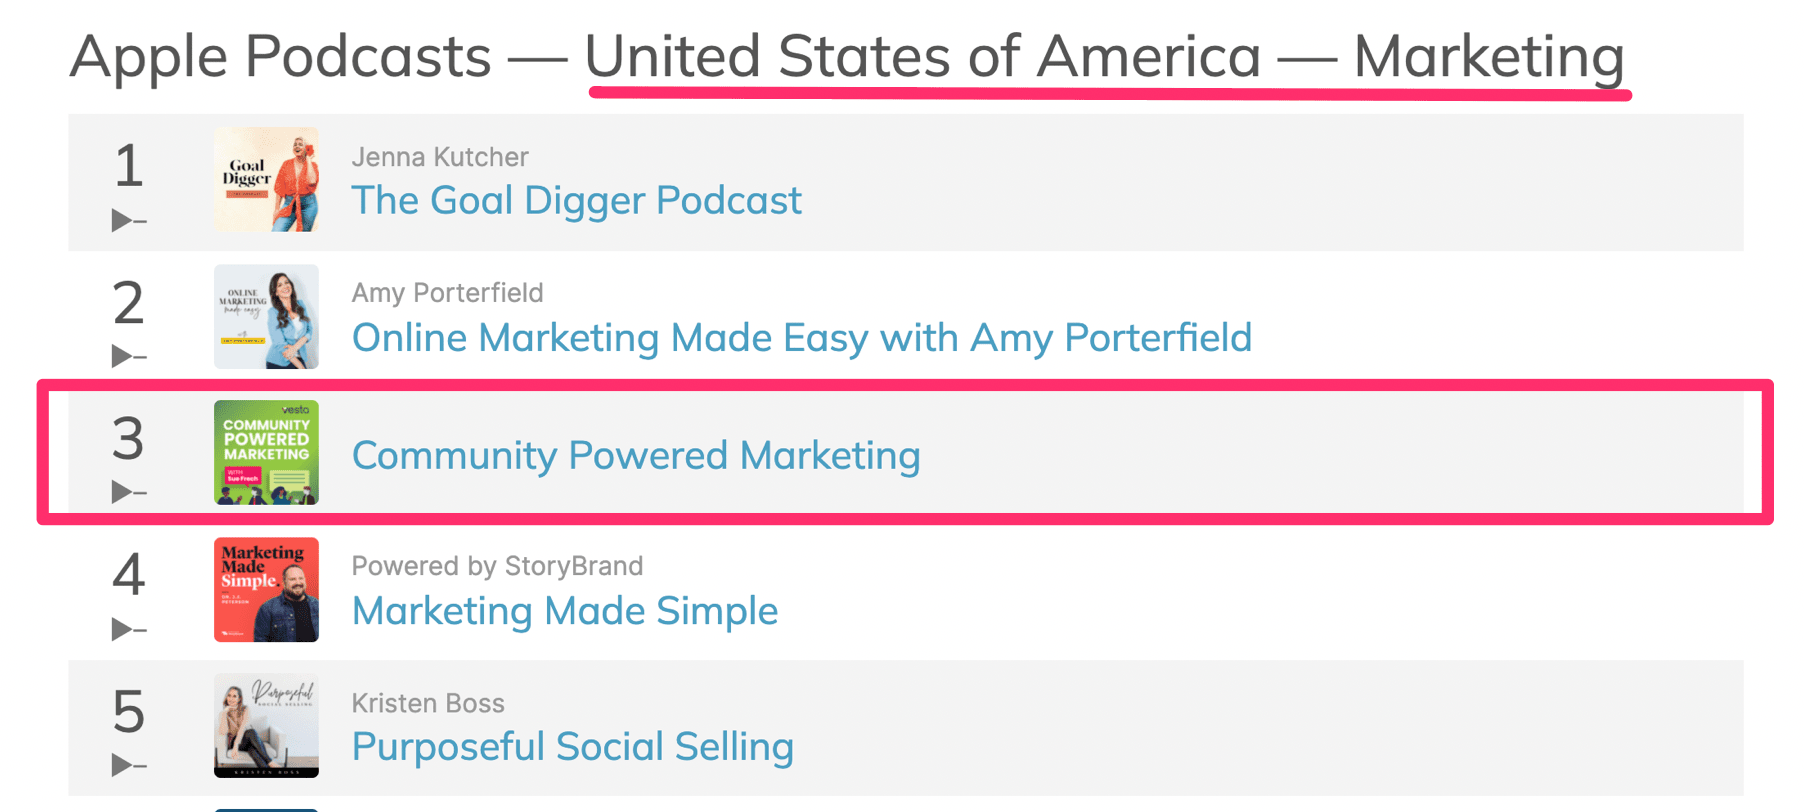Click the Marketing category in heading
Viewport: 1804px width, 812px height.
pos(1488,56)
